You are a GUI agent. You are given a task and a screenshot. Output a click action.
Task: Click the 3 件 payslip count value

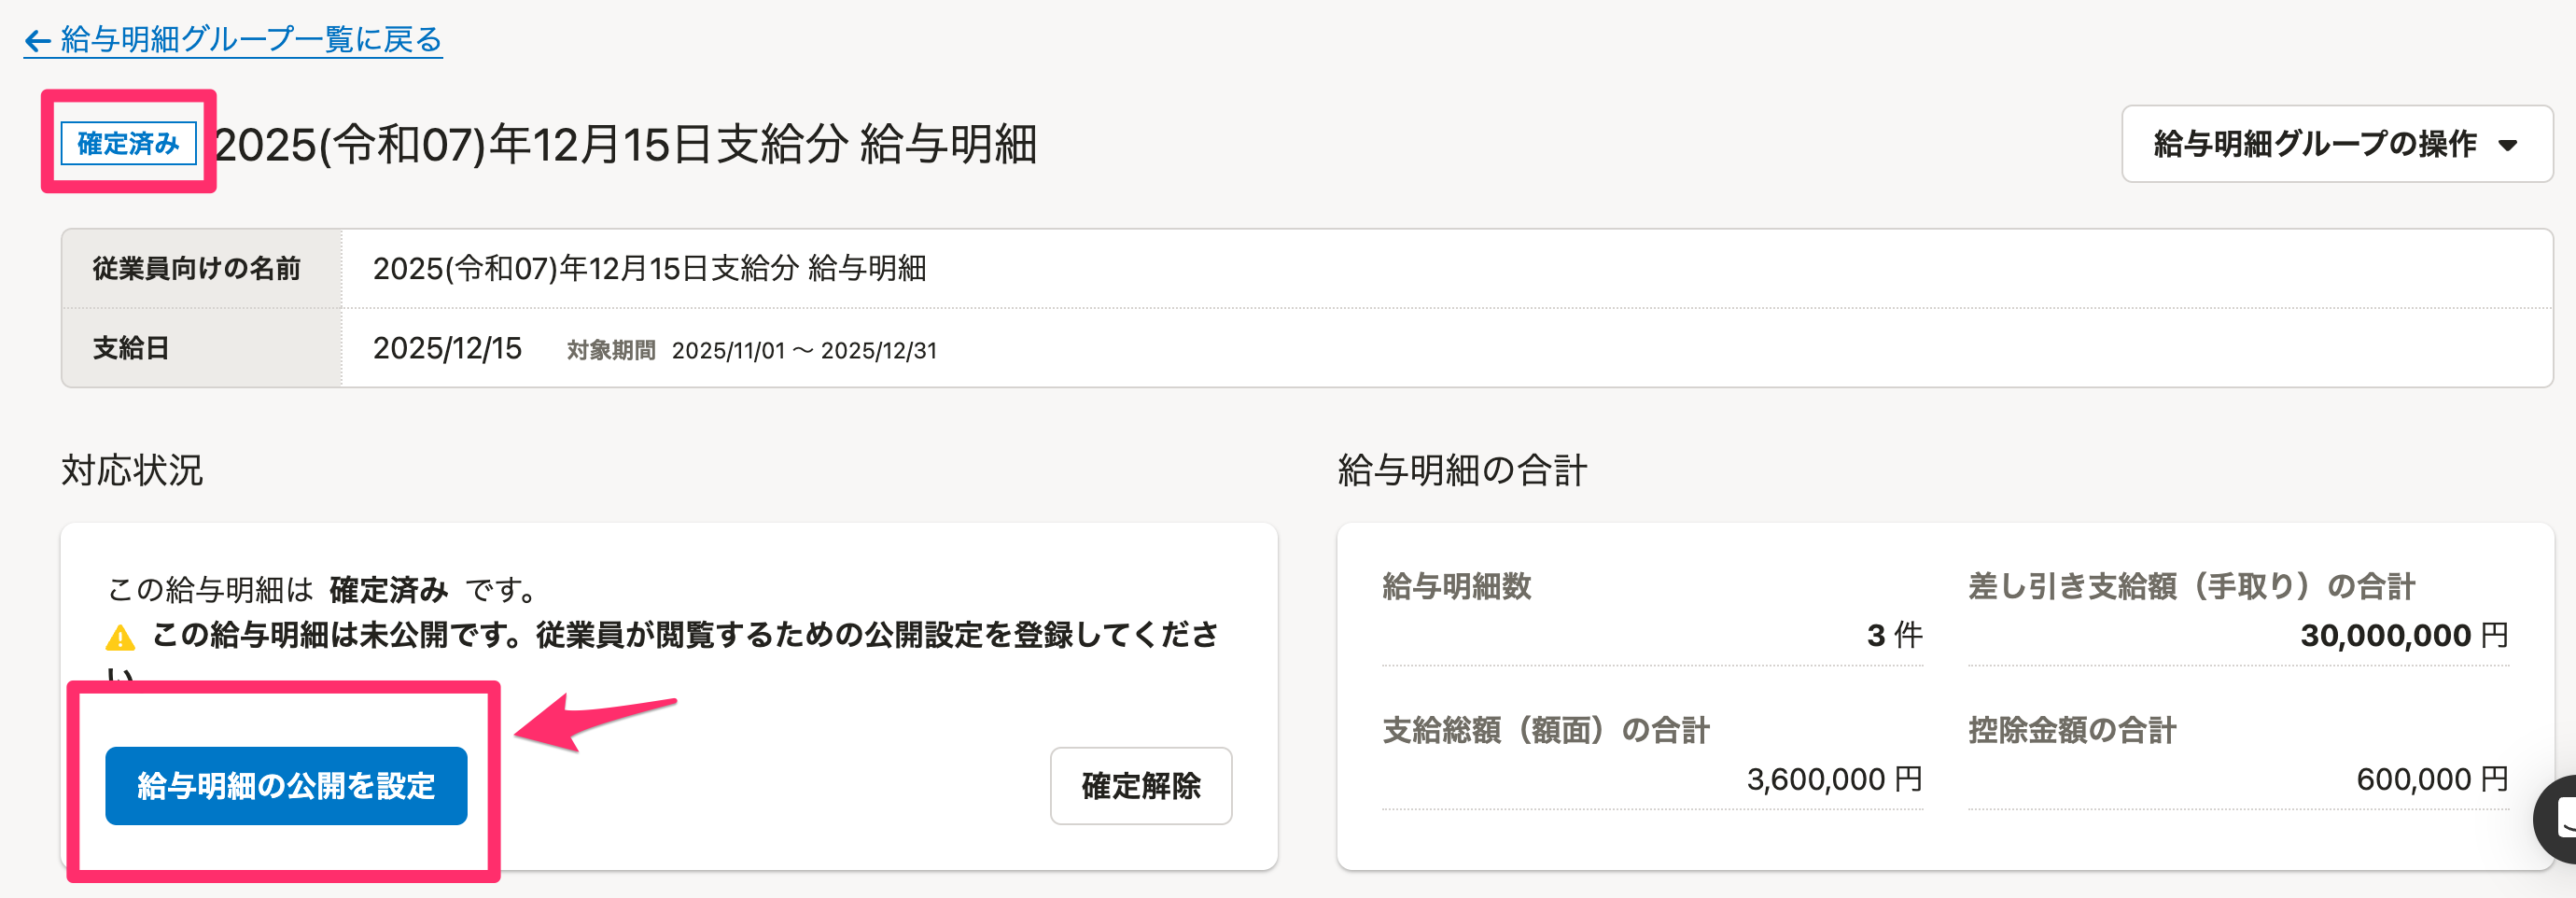[x=1894, y=635]
